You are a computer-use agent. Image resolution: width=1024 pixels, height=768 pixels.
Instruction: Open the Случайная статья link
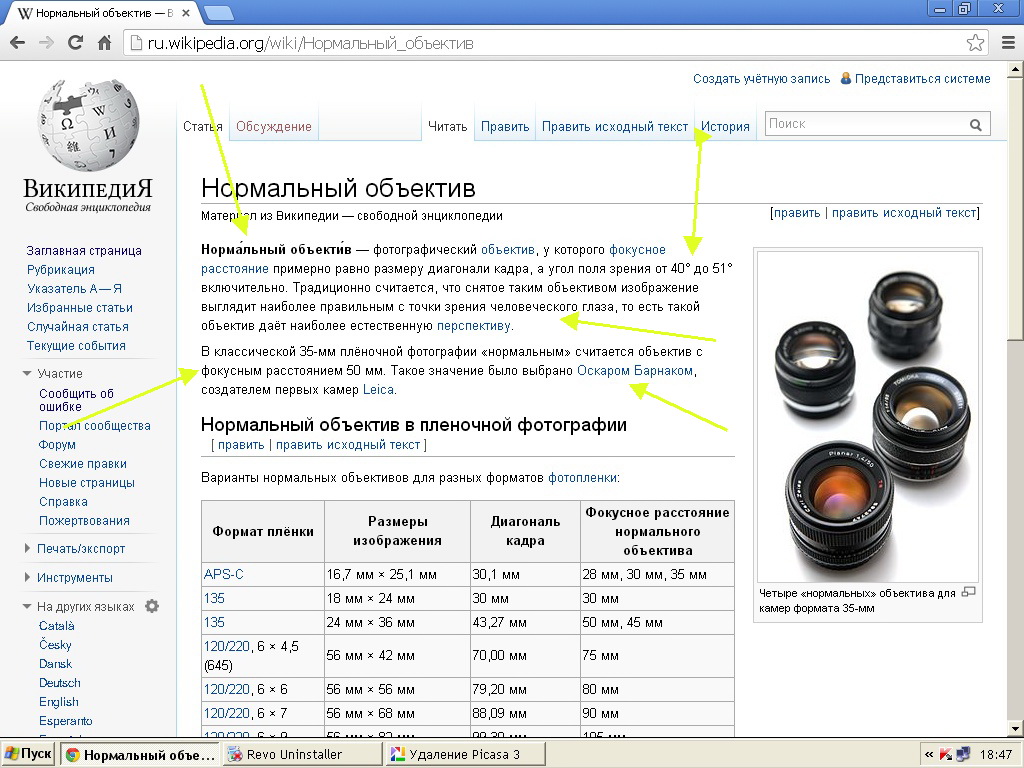click(x=78, y=327)
